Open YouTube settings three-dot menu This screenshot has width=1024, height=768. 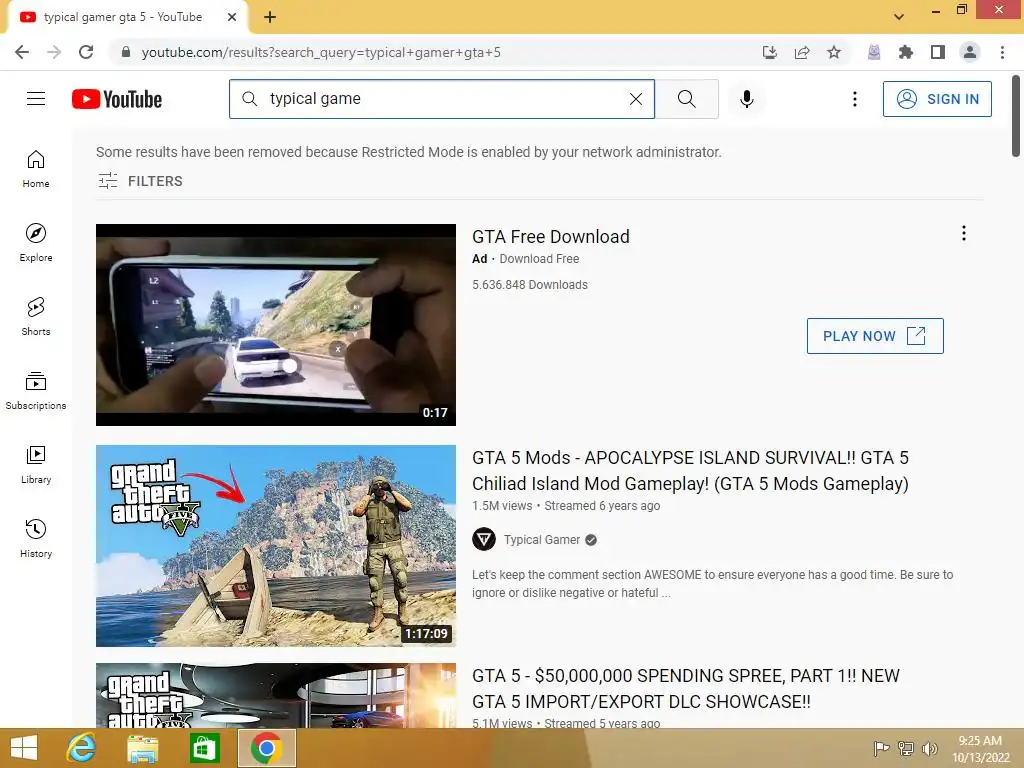tap(854, 99)
